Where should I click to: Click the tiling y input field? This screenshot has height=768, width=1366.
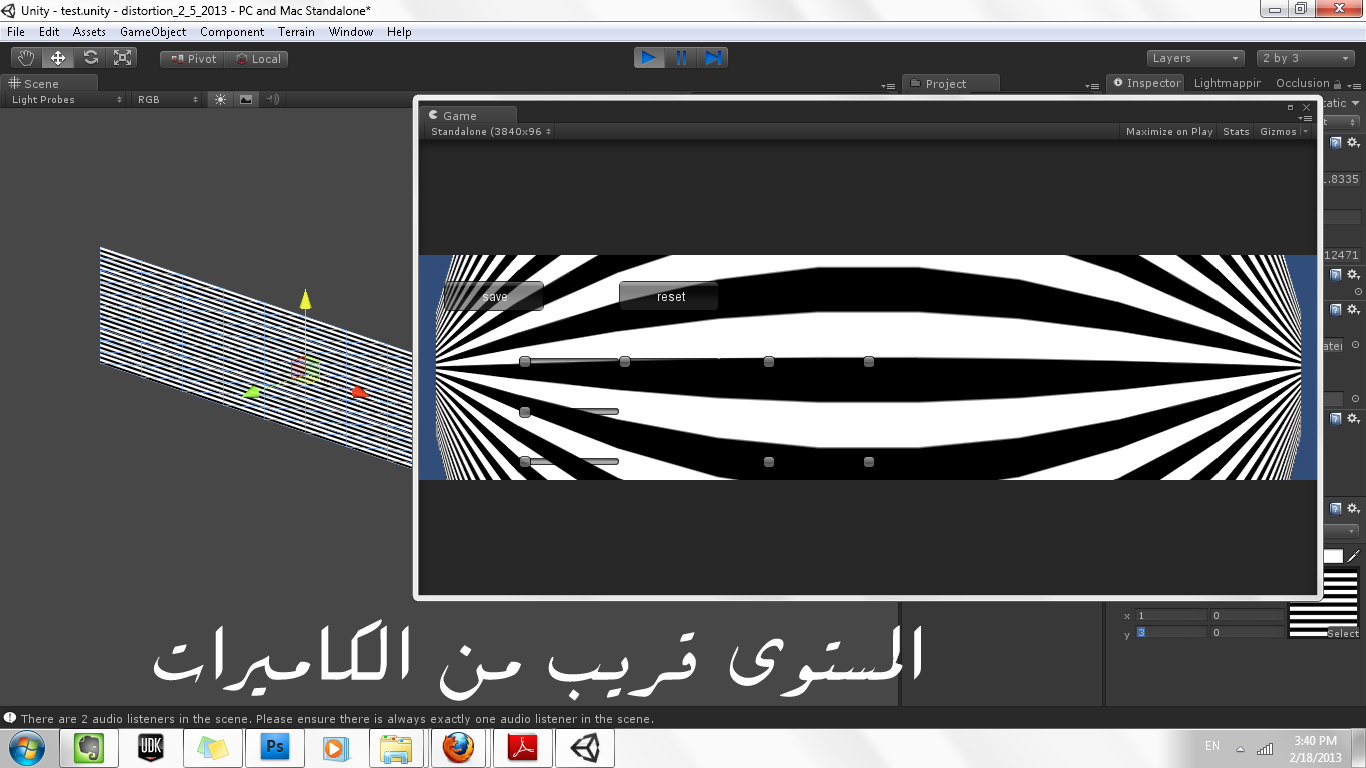click(x=1171, y=632)
